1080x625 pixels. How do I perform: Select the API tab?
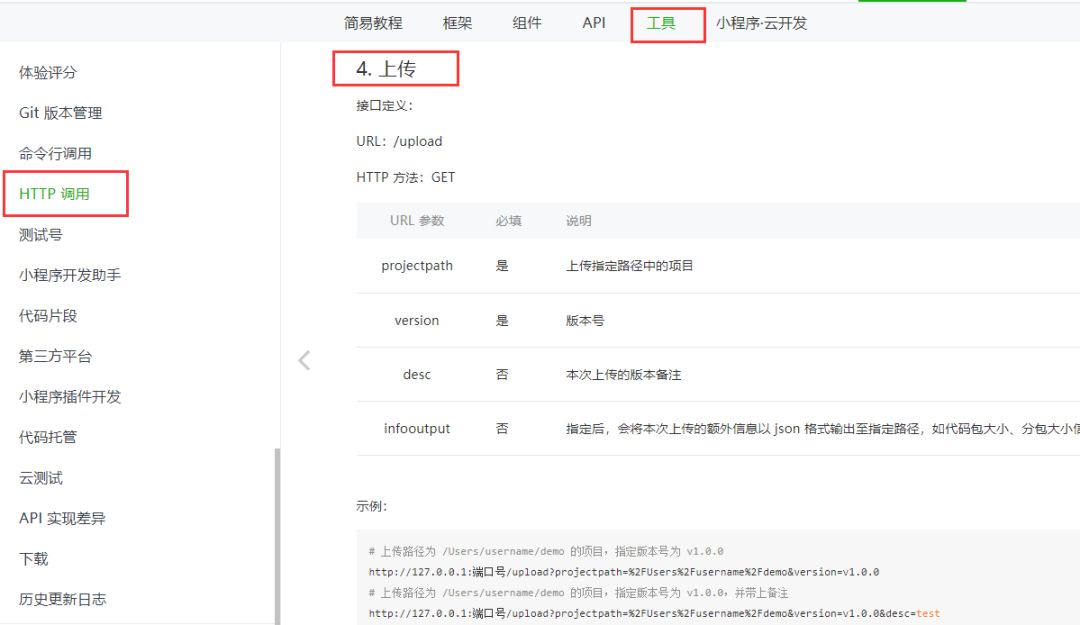click(594, 23)
